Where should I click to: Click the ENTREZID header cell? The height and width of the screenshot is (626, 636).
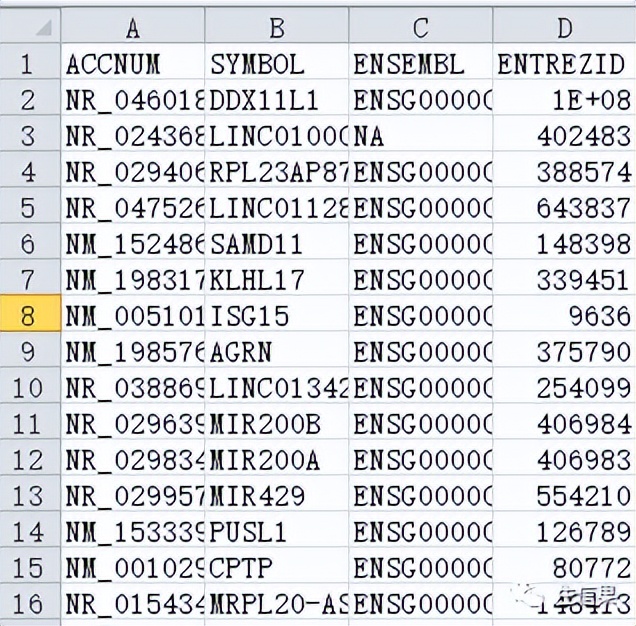coord(565,61)
